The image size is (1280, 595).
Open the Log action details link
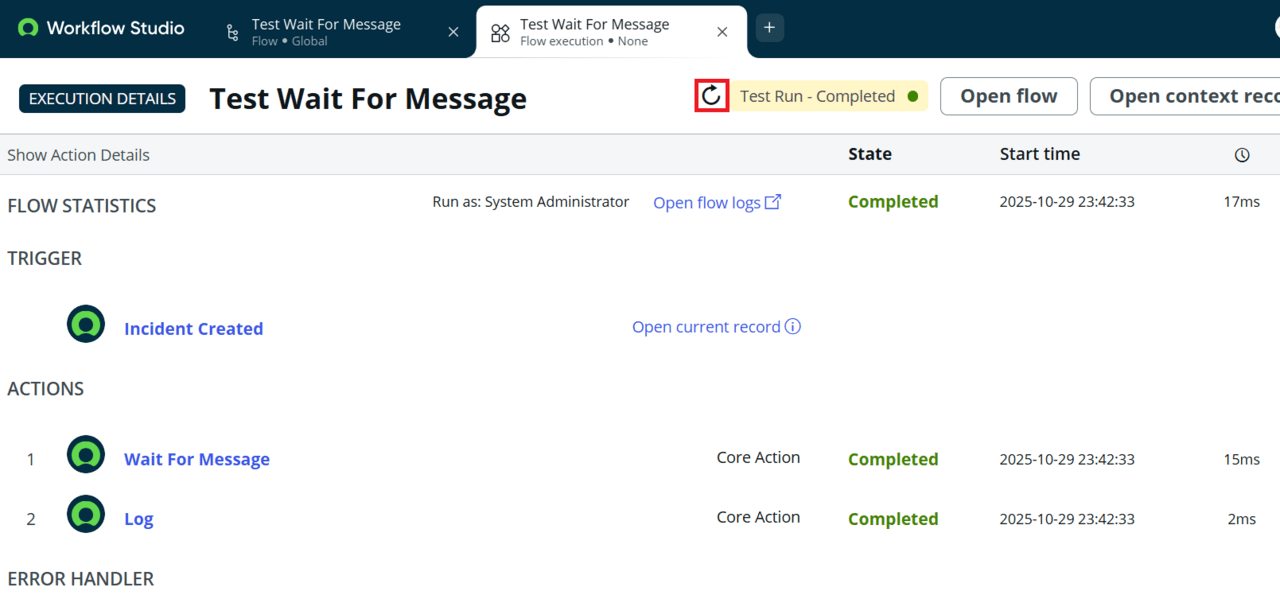[x=139, y=519]
